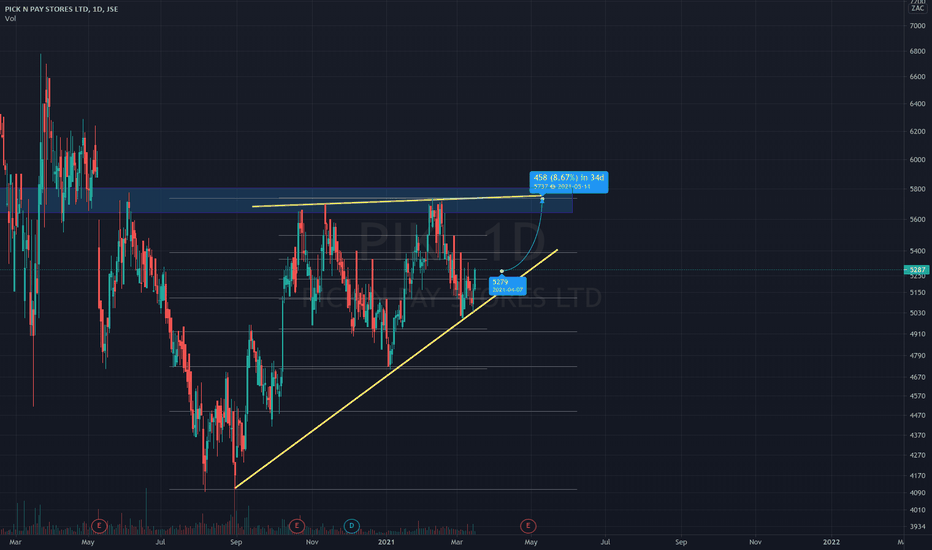Click the ZAC currency label on price axis
This screenshot has height=550, width=932.
click(x=917, y=8)
